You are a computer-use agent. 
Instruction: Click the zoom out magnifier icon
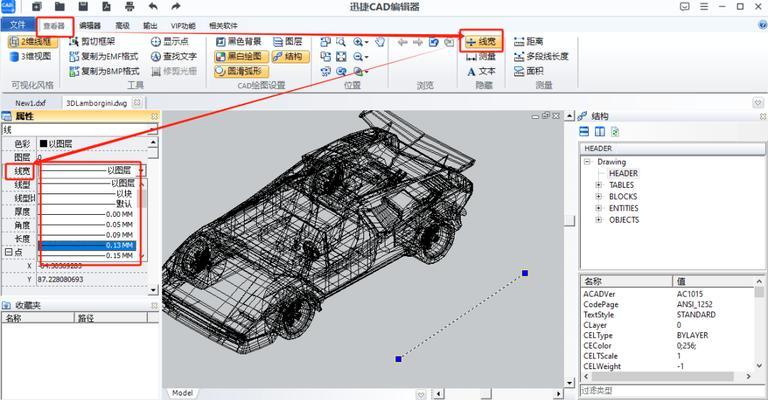point(358,57)
